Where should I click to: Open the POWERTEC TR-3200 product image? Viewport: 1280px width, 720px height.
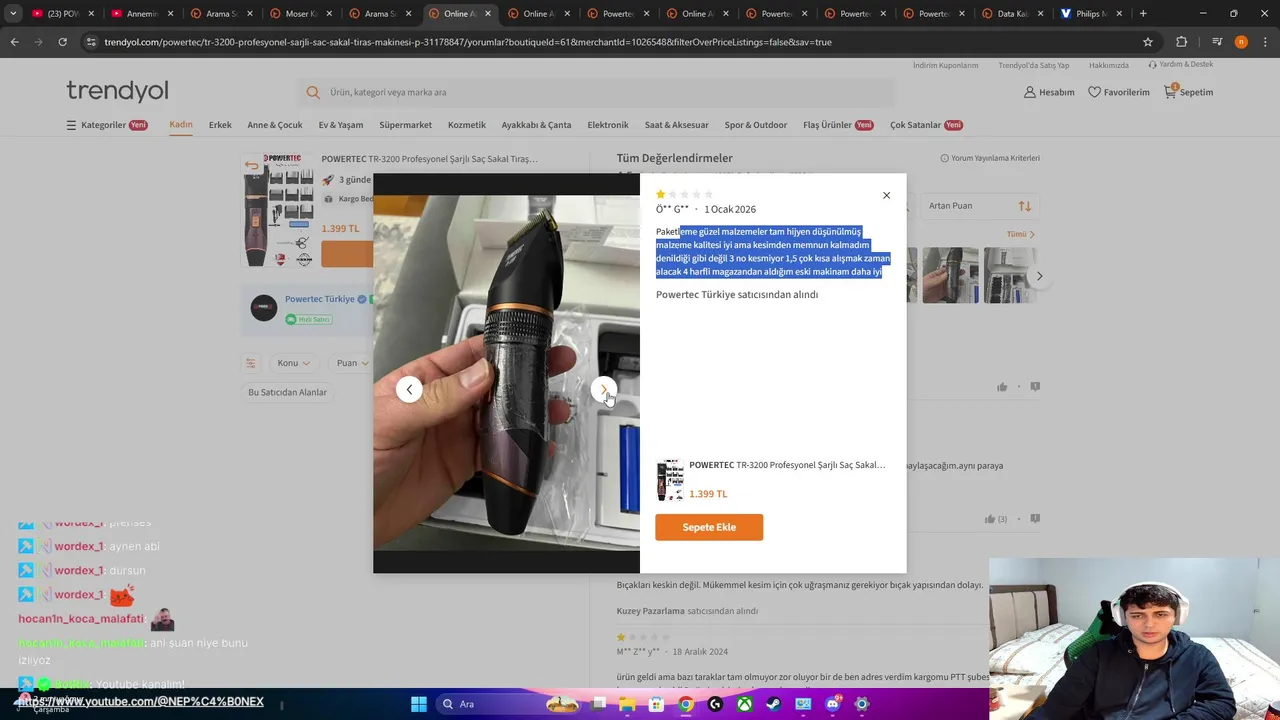[x=278, y=211]
